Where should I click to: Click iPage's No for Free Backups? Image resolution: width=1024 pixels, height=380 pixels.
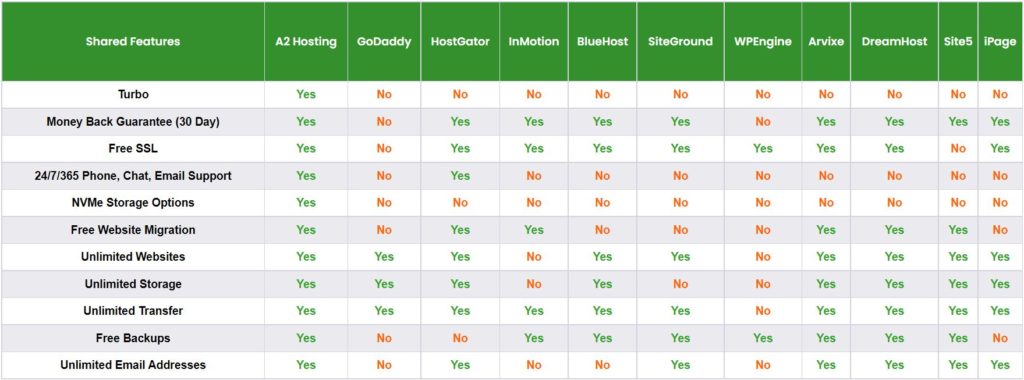click(x=1000, y=338)
